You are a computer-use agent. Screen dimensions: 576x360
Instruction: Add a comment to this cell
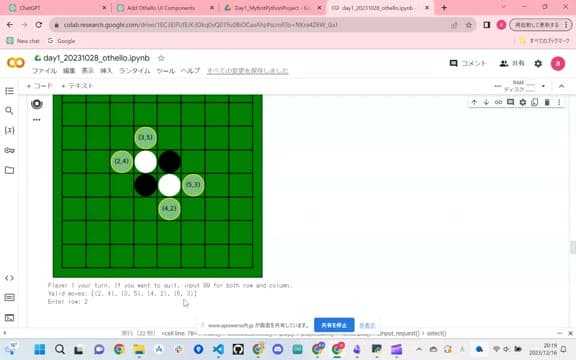tap(510, 102)
